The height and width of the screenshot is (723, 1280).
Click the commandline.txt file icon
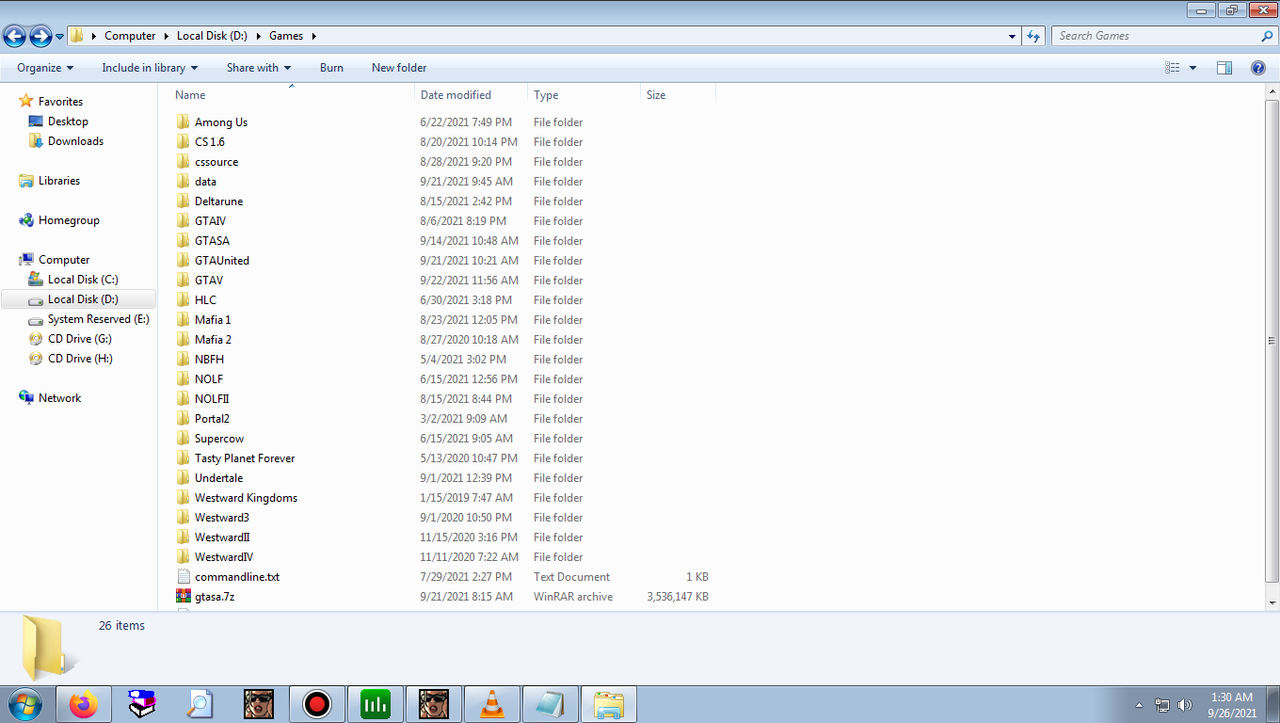183,577
